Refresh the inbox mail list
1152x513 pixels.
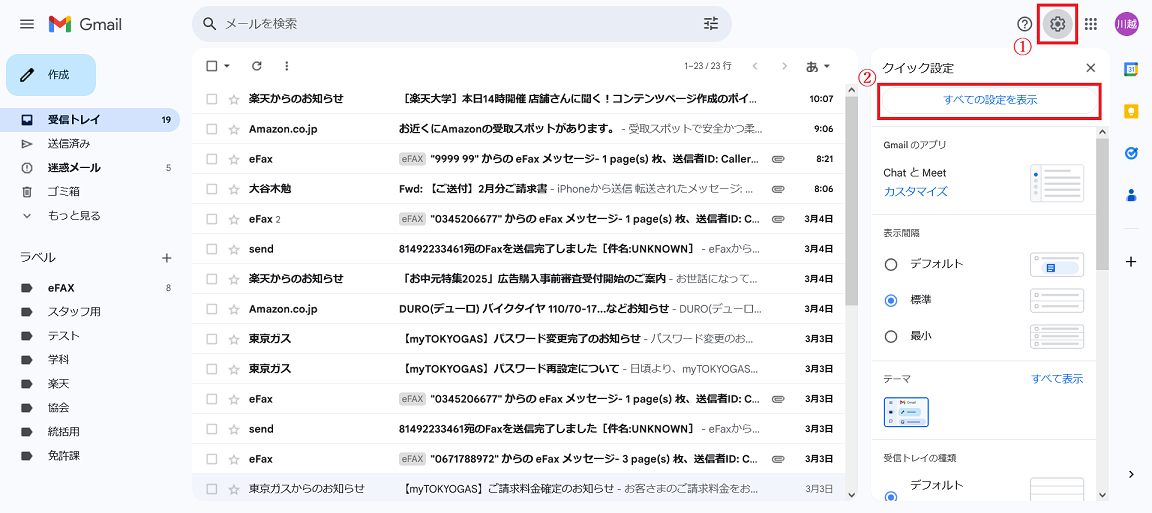tap(257, 66)
